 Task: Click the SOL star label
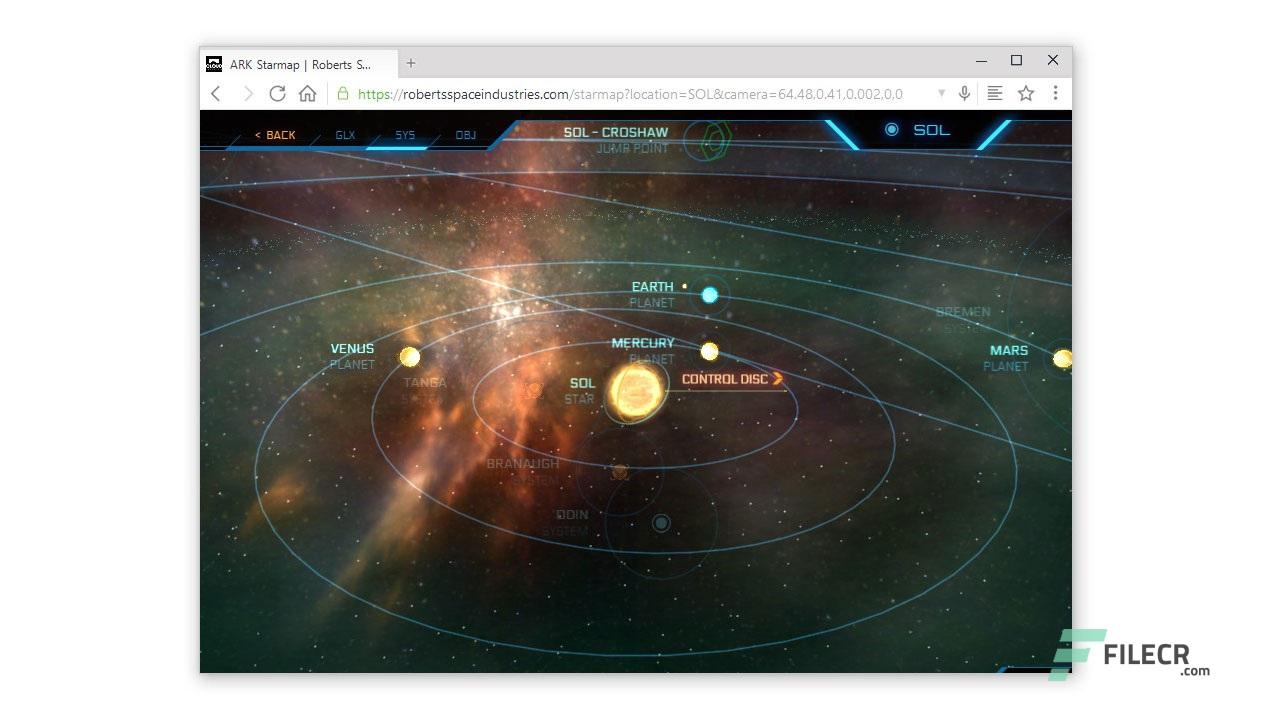582,383
